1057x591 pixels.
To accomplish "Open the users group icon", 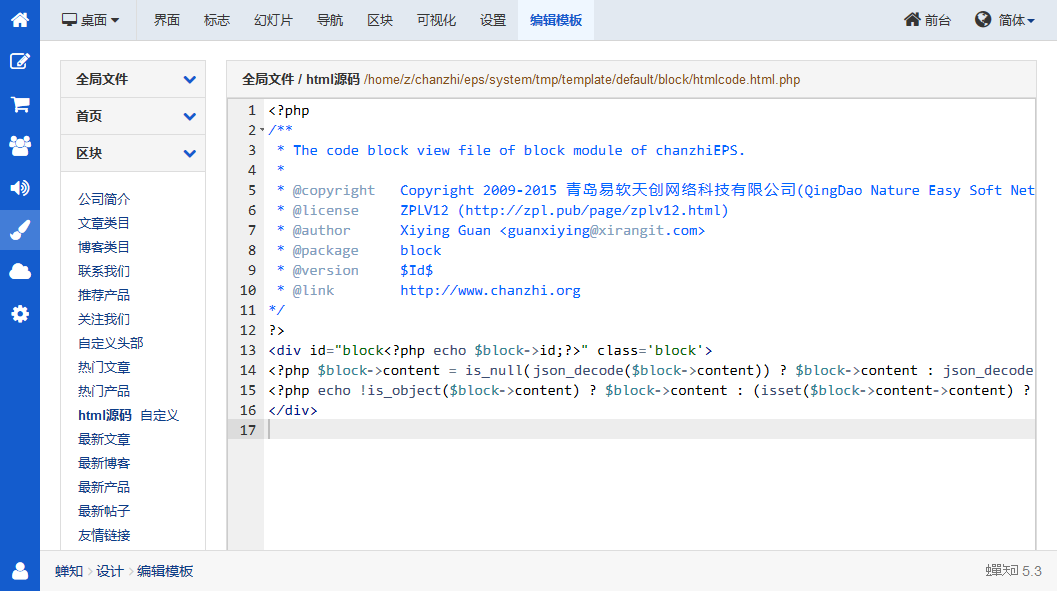I will [19, 146].
